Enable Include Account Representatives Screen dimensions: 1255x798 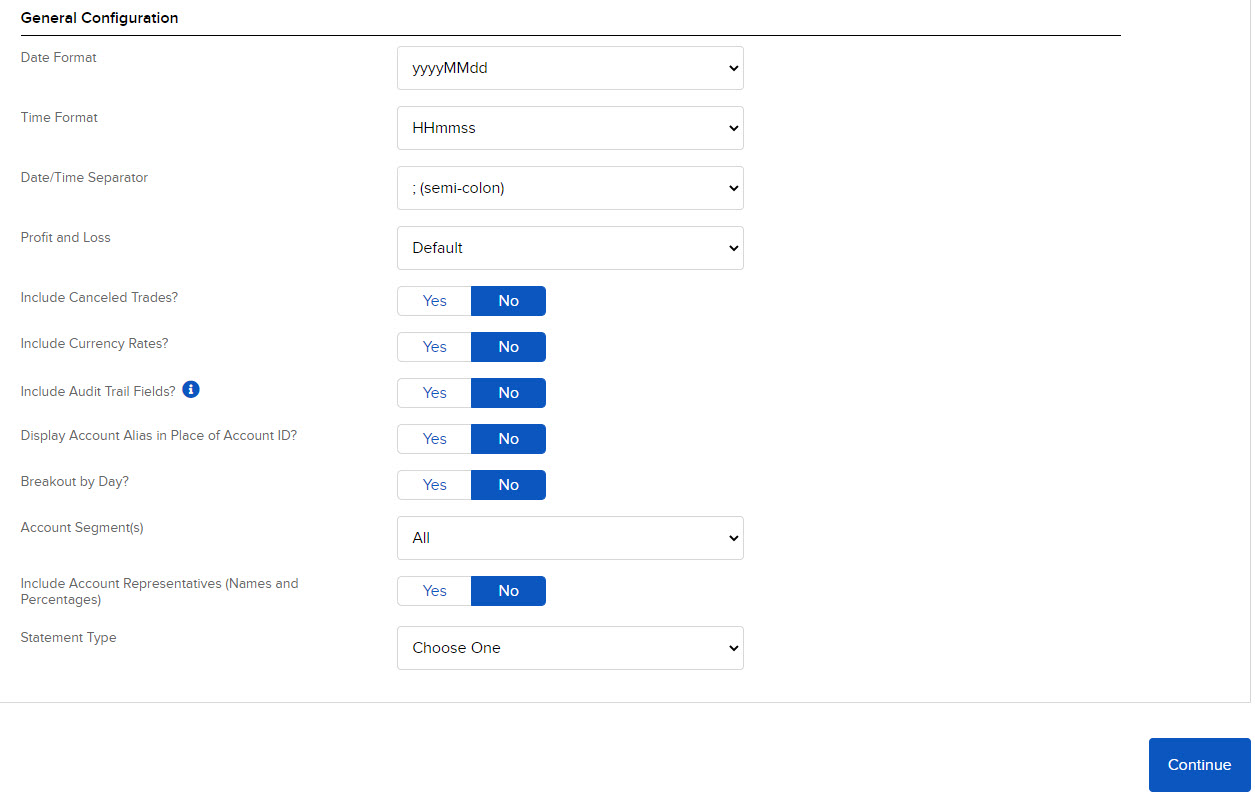pos(434,591)
